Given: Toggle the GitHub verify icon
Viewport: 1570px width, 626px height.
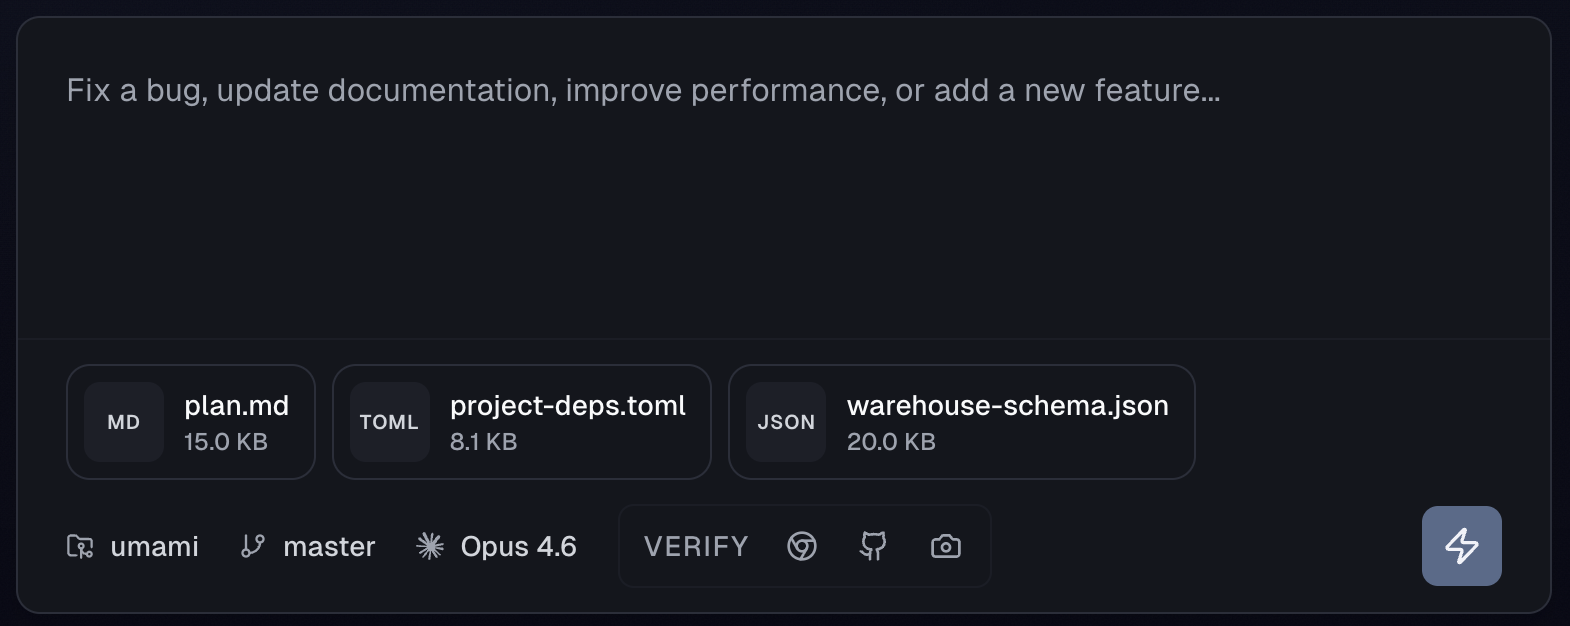Looking at the screenshot, I should [x=873, y=546].
